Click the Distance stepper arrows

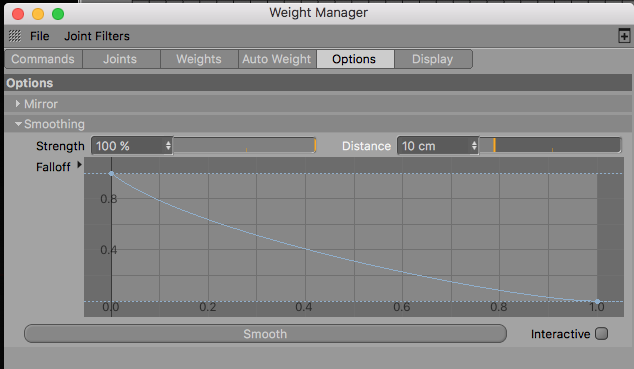[x=474, y=146]
